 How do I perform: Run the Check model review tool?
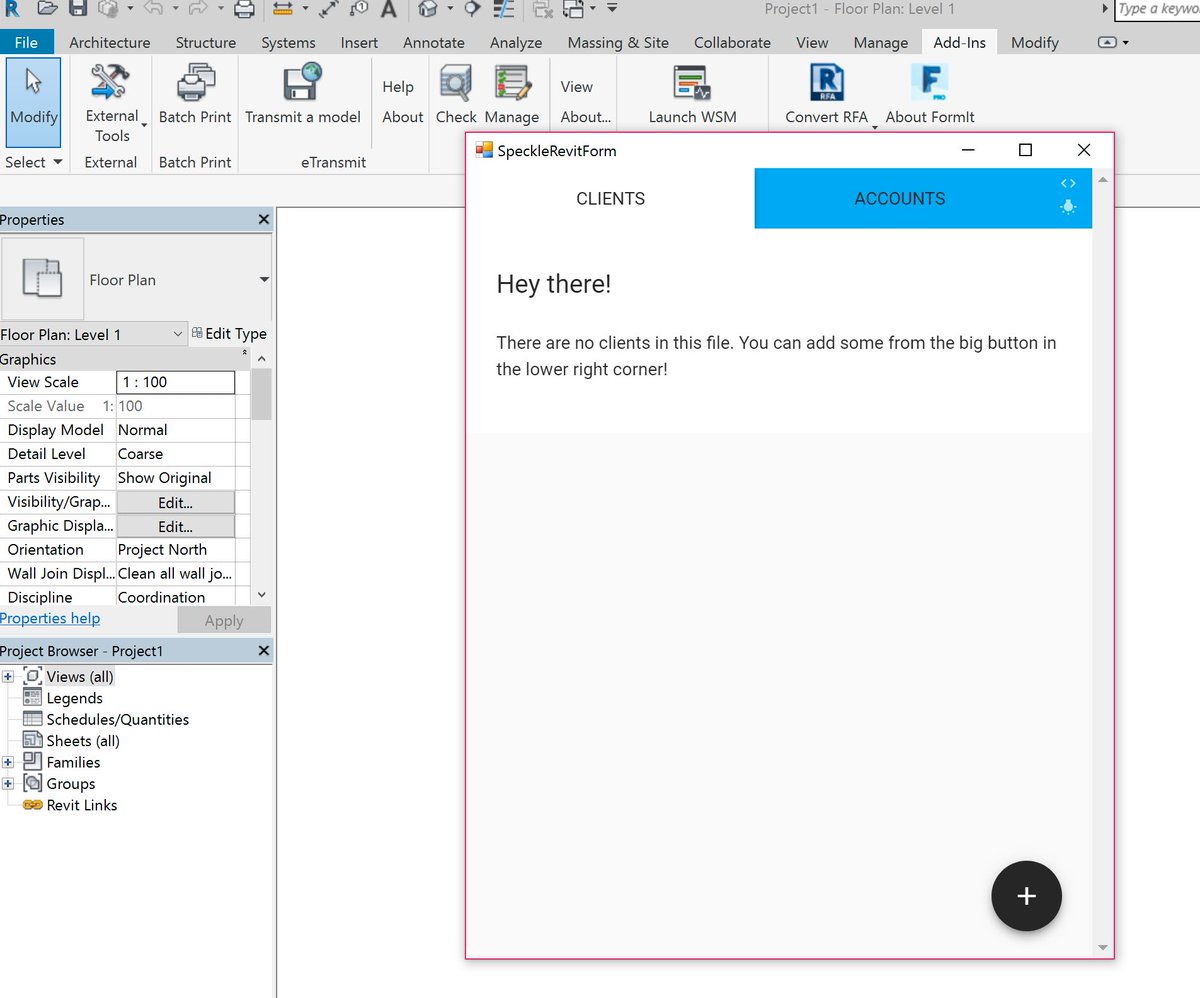456,94
